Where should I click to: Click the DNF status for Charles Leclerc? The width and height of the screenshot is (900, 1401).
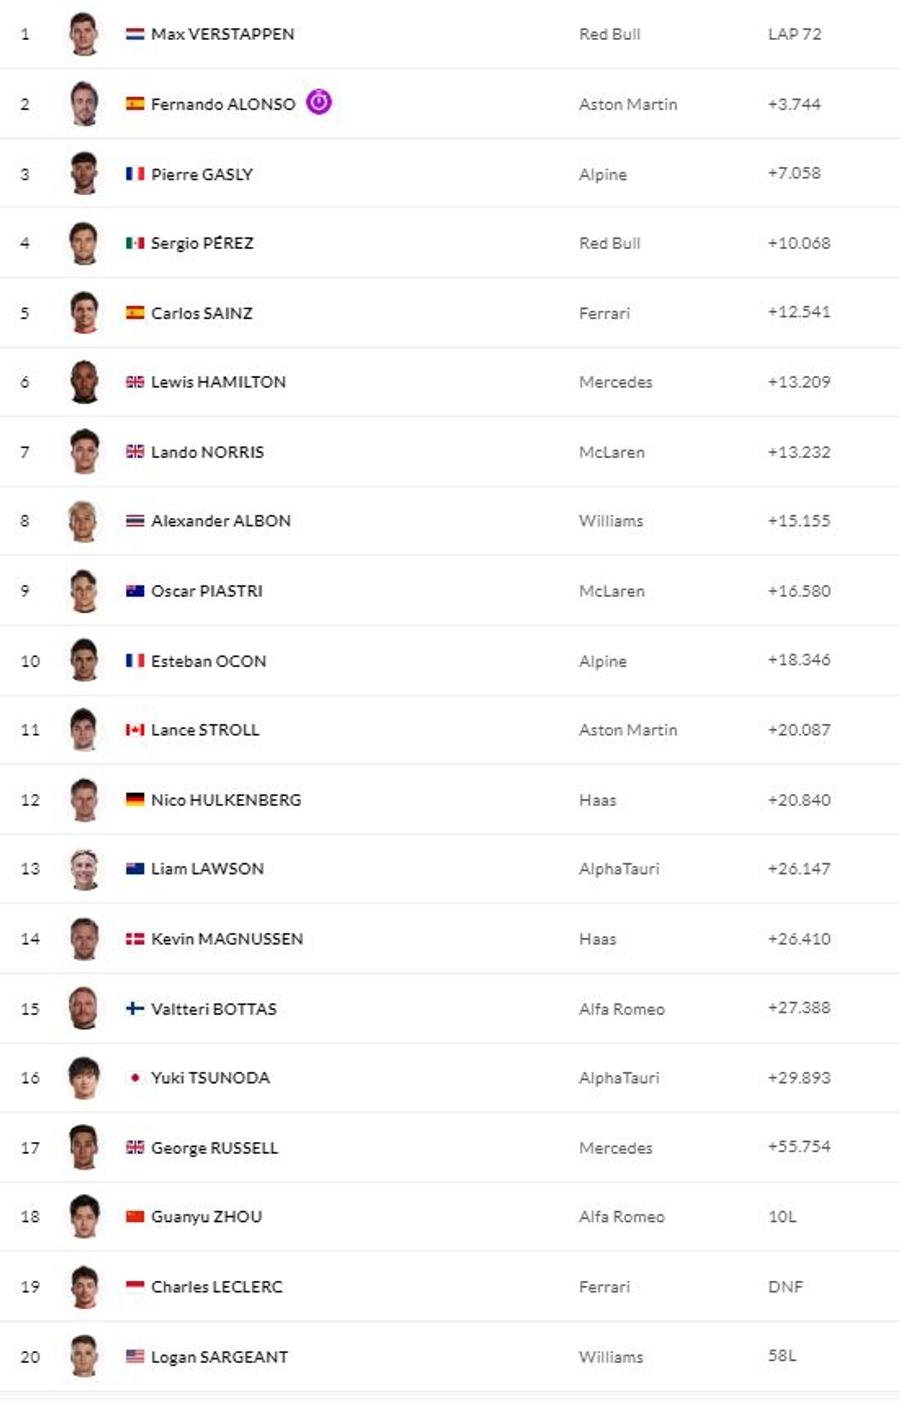(x=785, y=1287)
